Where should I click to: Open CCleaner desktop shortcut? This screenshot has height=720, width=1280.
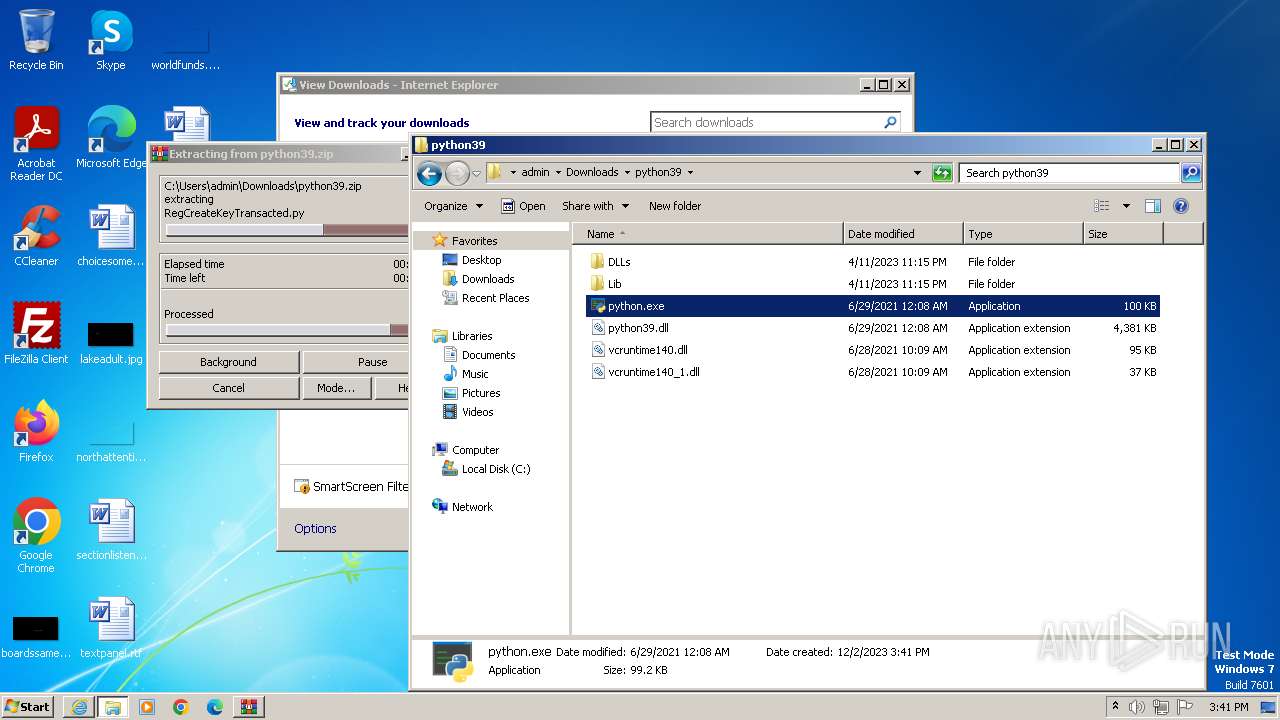click(x=36, y=236)
